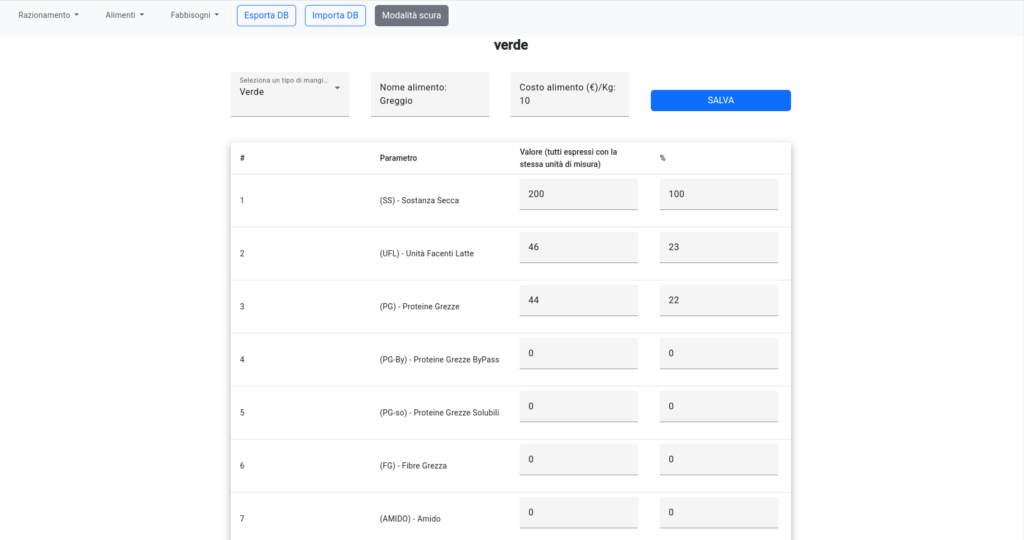Select the Proteine Grezze ByPass value field
Viewport: 1024px width, 540px height.
pyautogui.click(x=578, y=353)
